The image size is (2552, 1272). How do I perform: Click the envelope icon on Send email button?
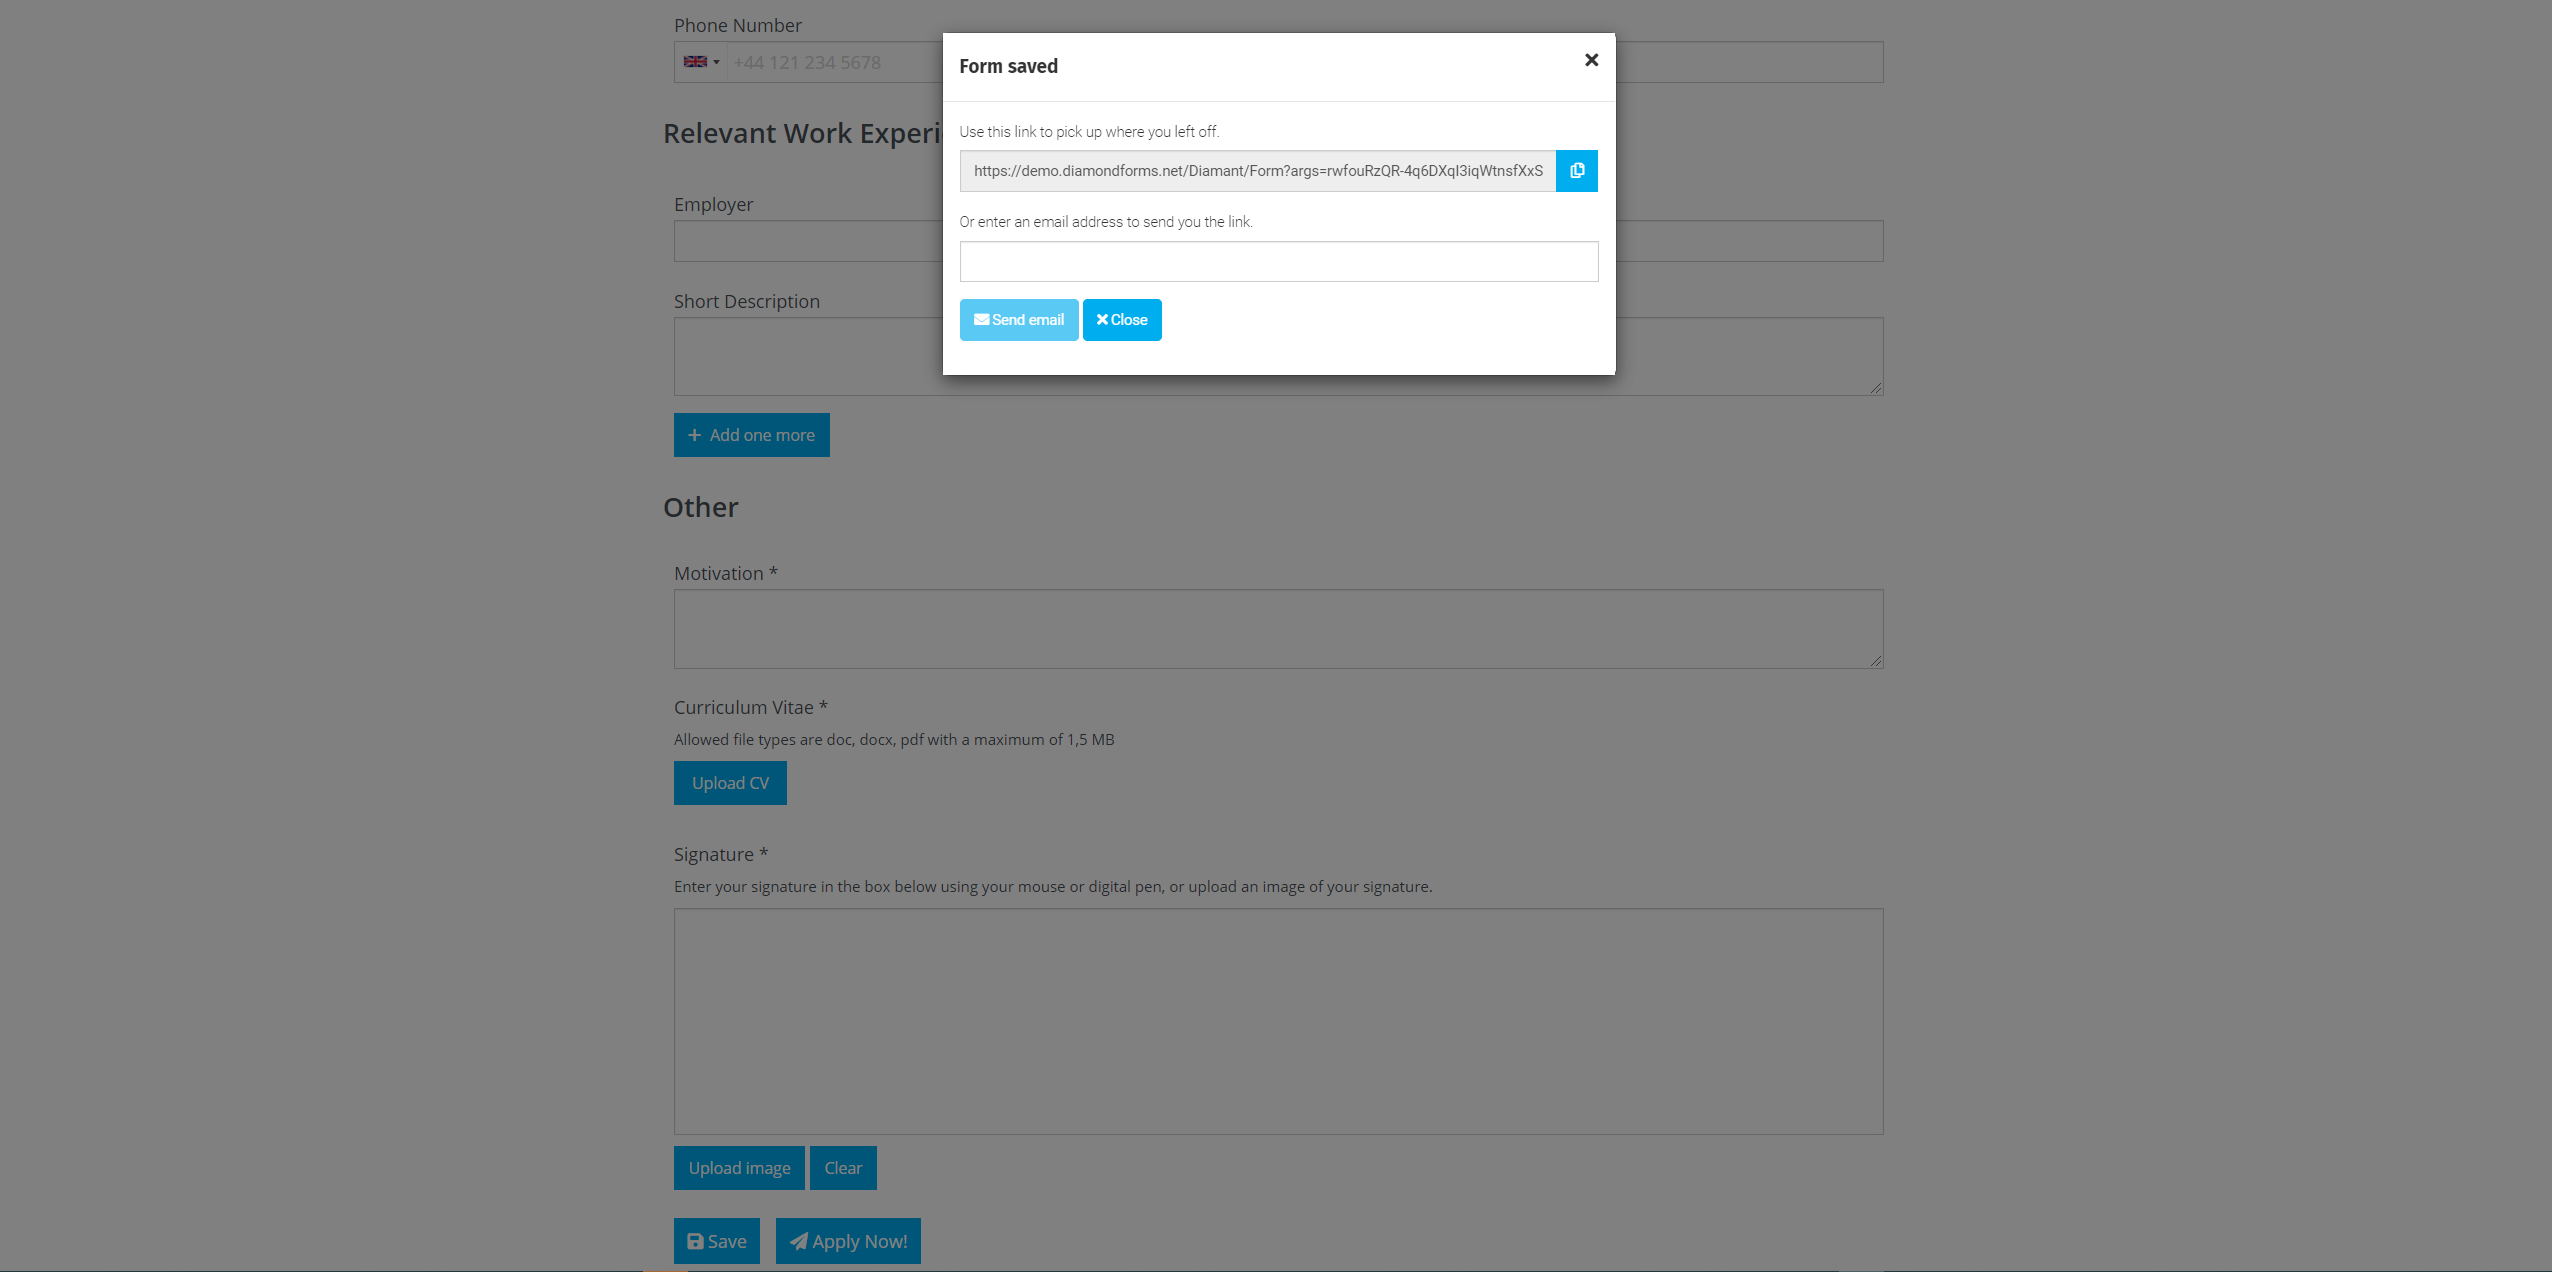click(983, 319)
